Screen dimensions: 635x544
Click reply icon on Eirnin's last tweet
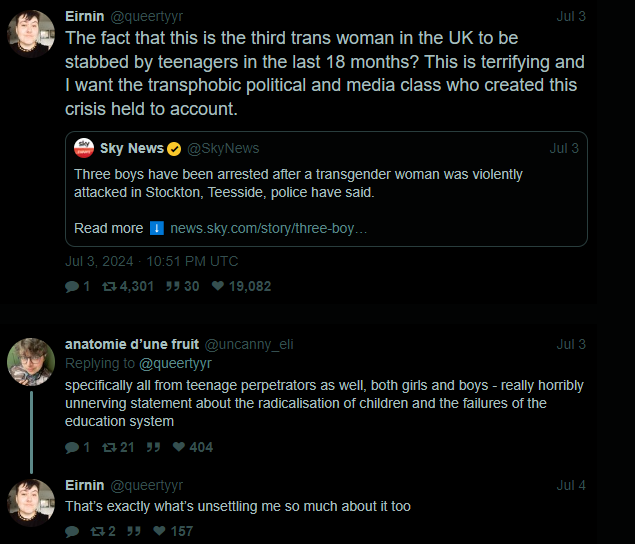(72, 531)
